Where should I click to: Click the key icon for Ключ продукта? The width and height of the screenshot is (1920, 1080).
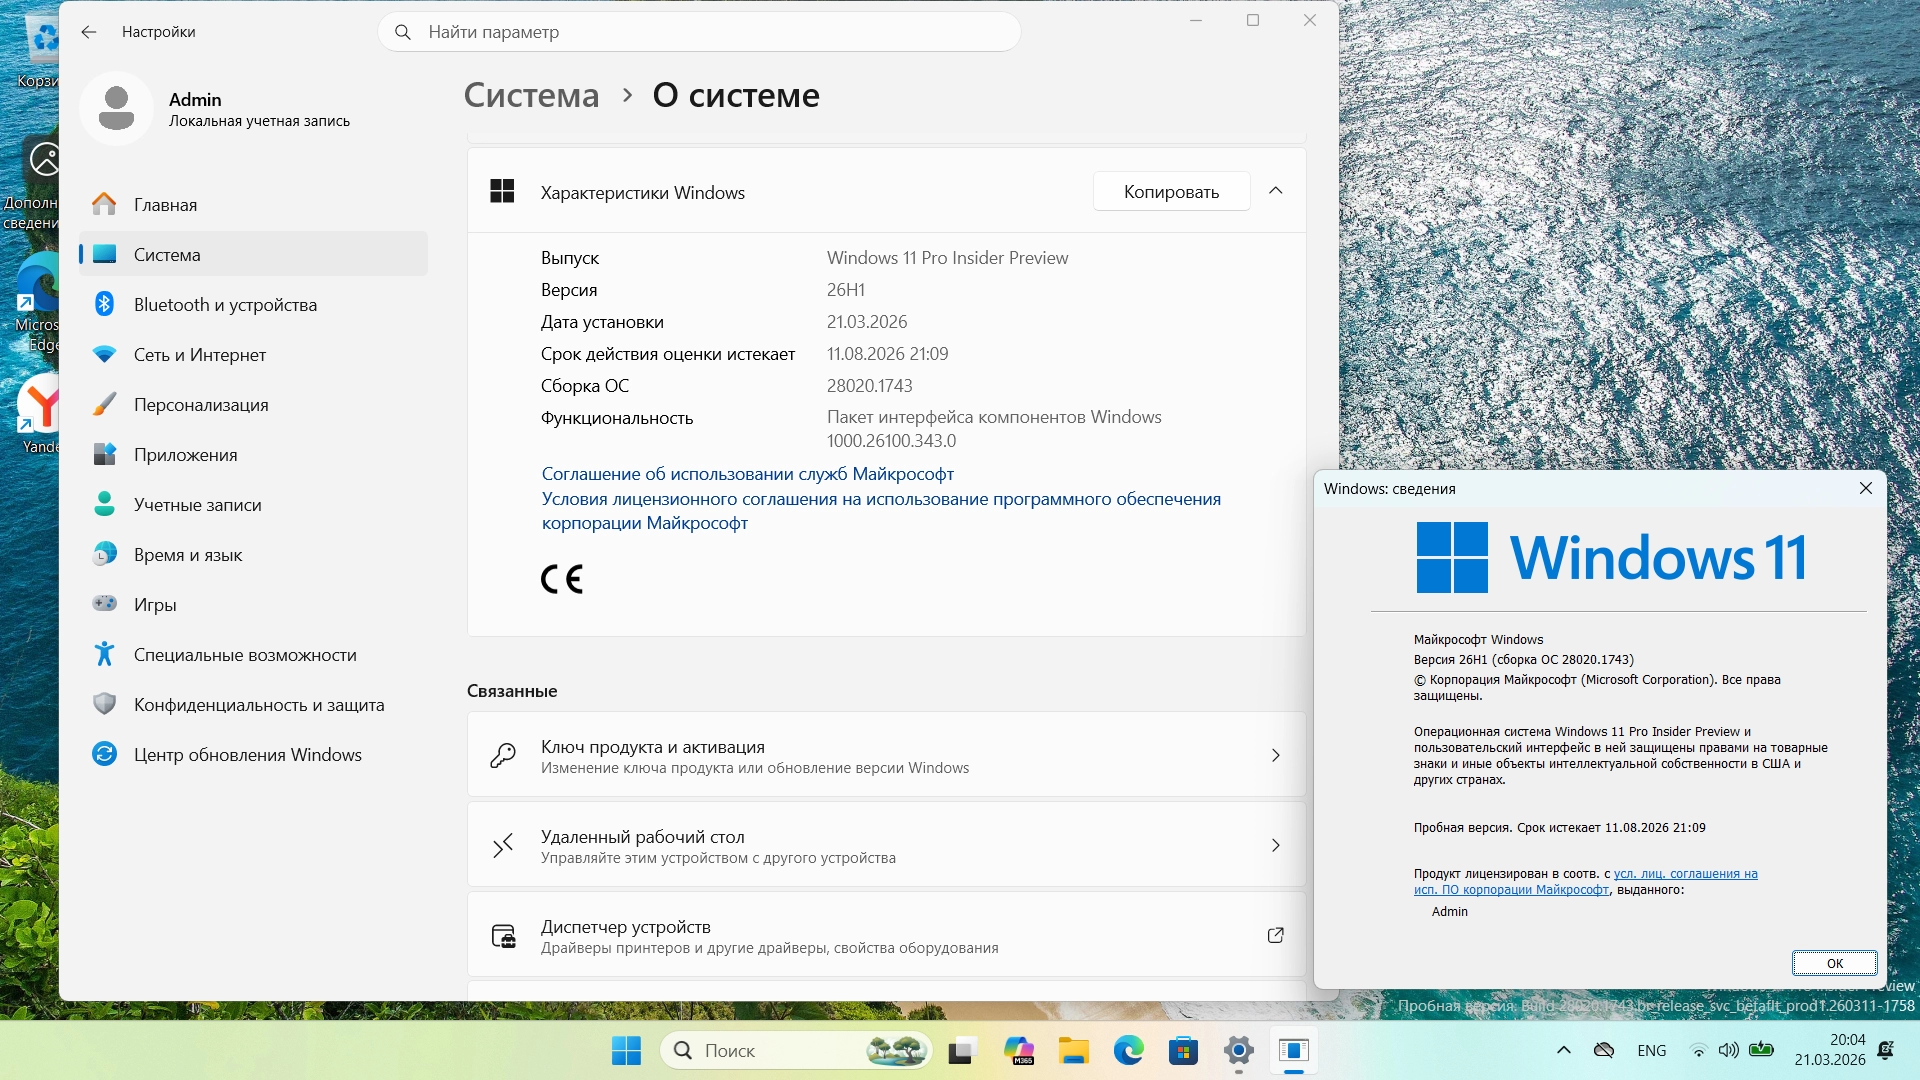coord(503,755)
